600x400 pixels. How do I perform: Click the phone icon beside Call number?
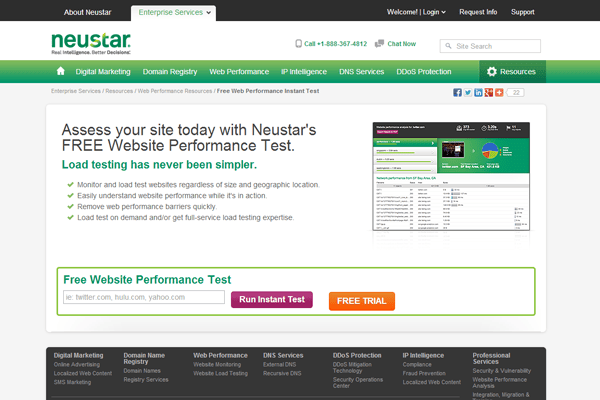click(298, 44)
